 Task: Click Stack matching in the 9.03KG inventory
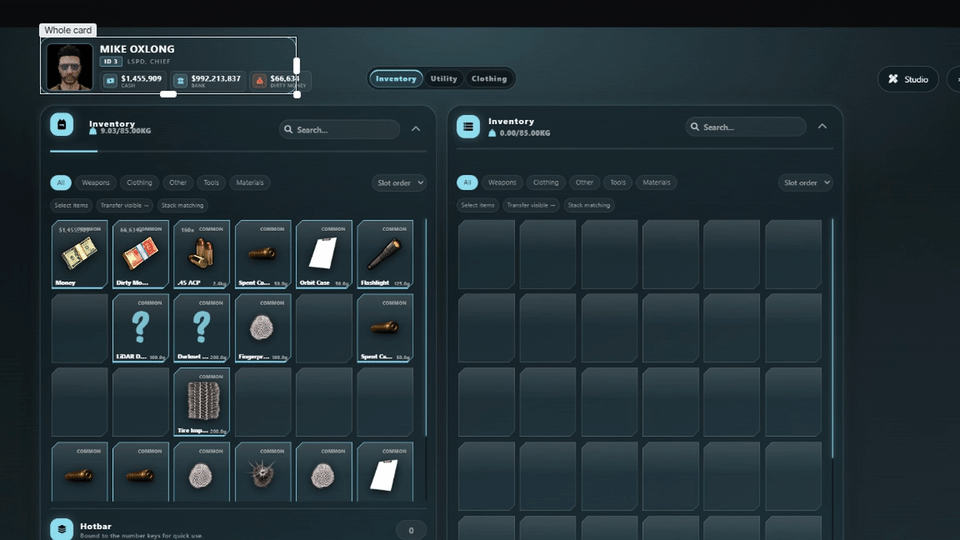(182, 206)
